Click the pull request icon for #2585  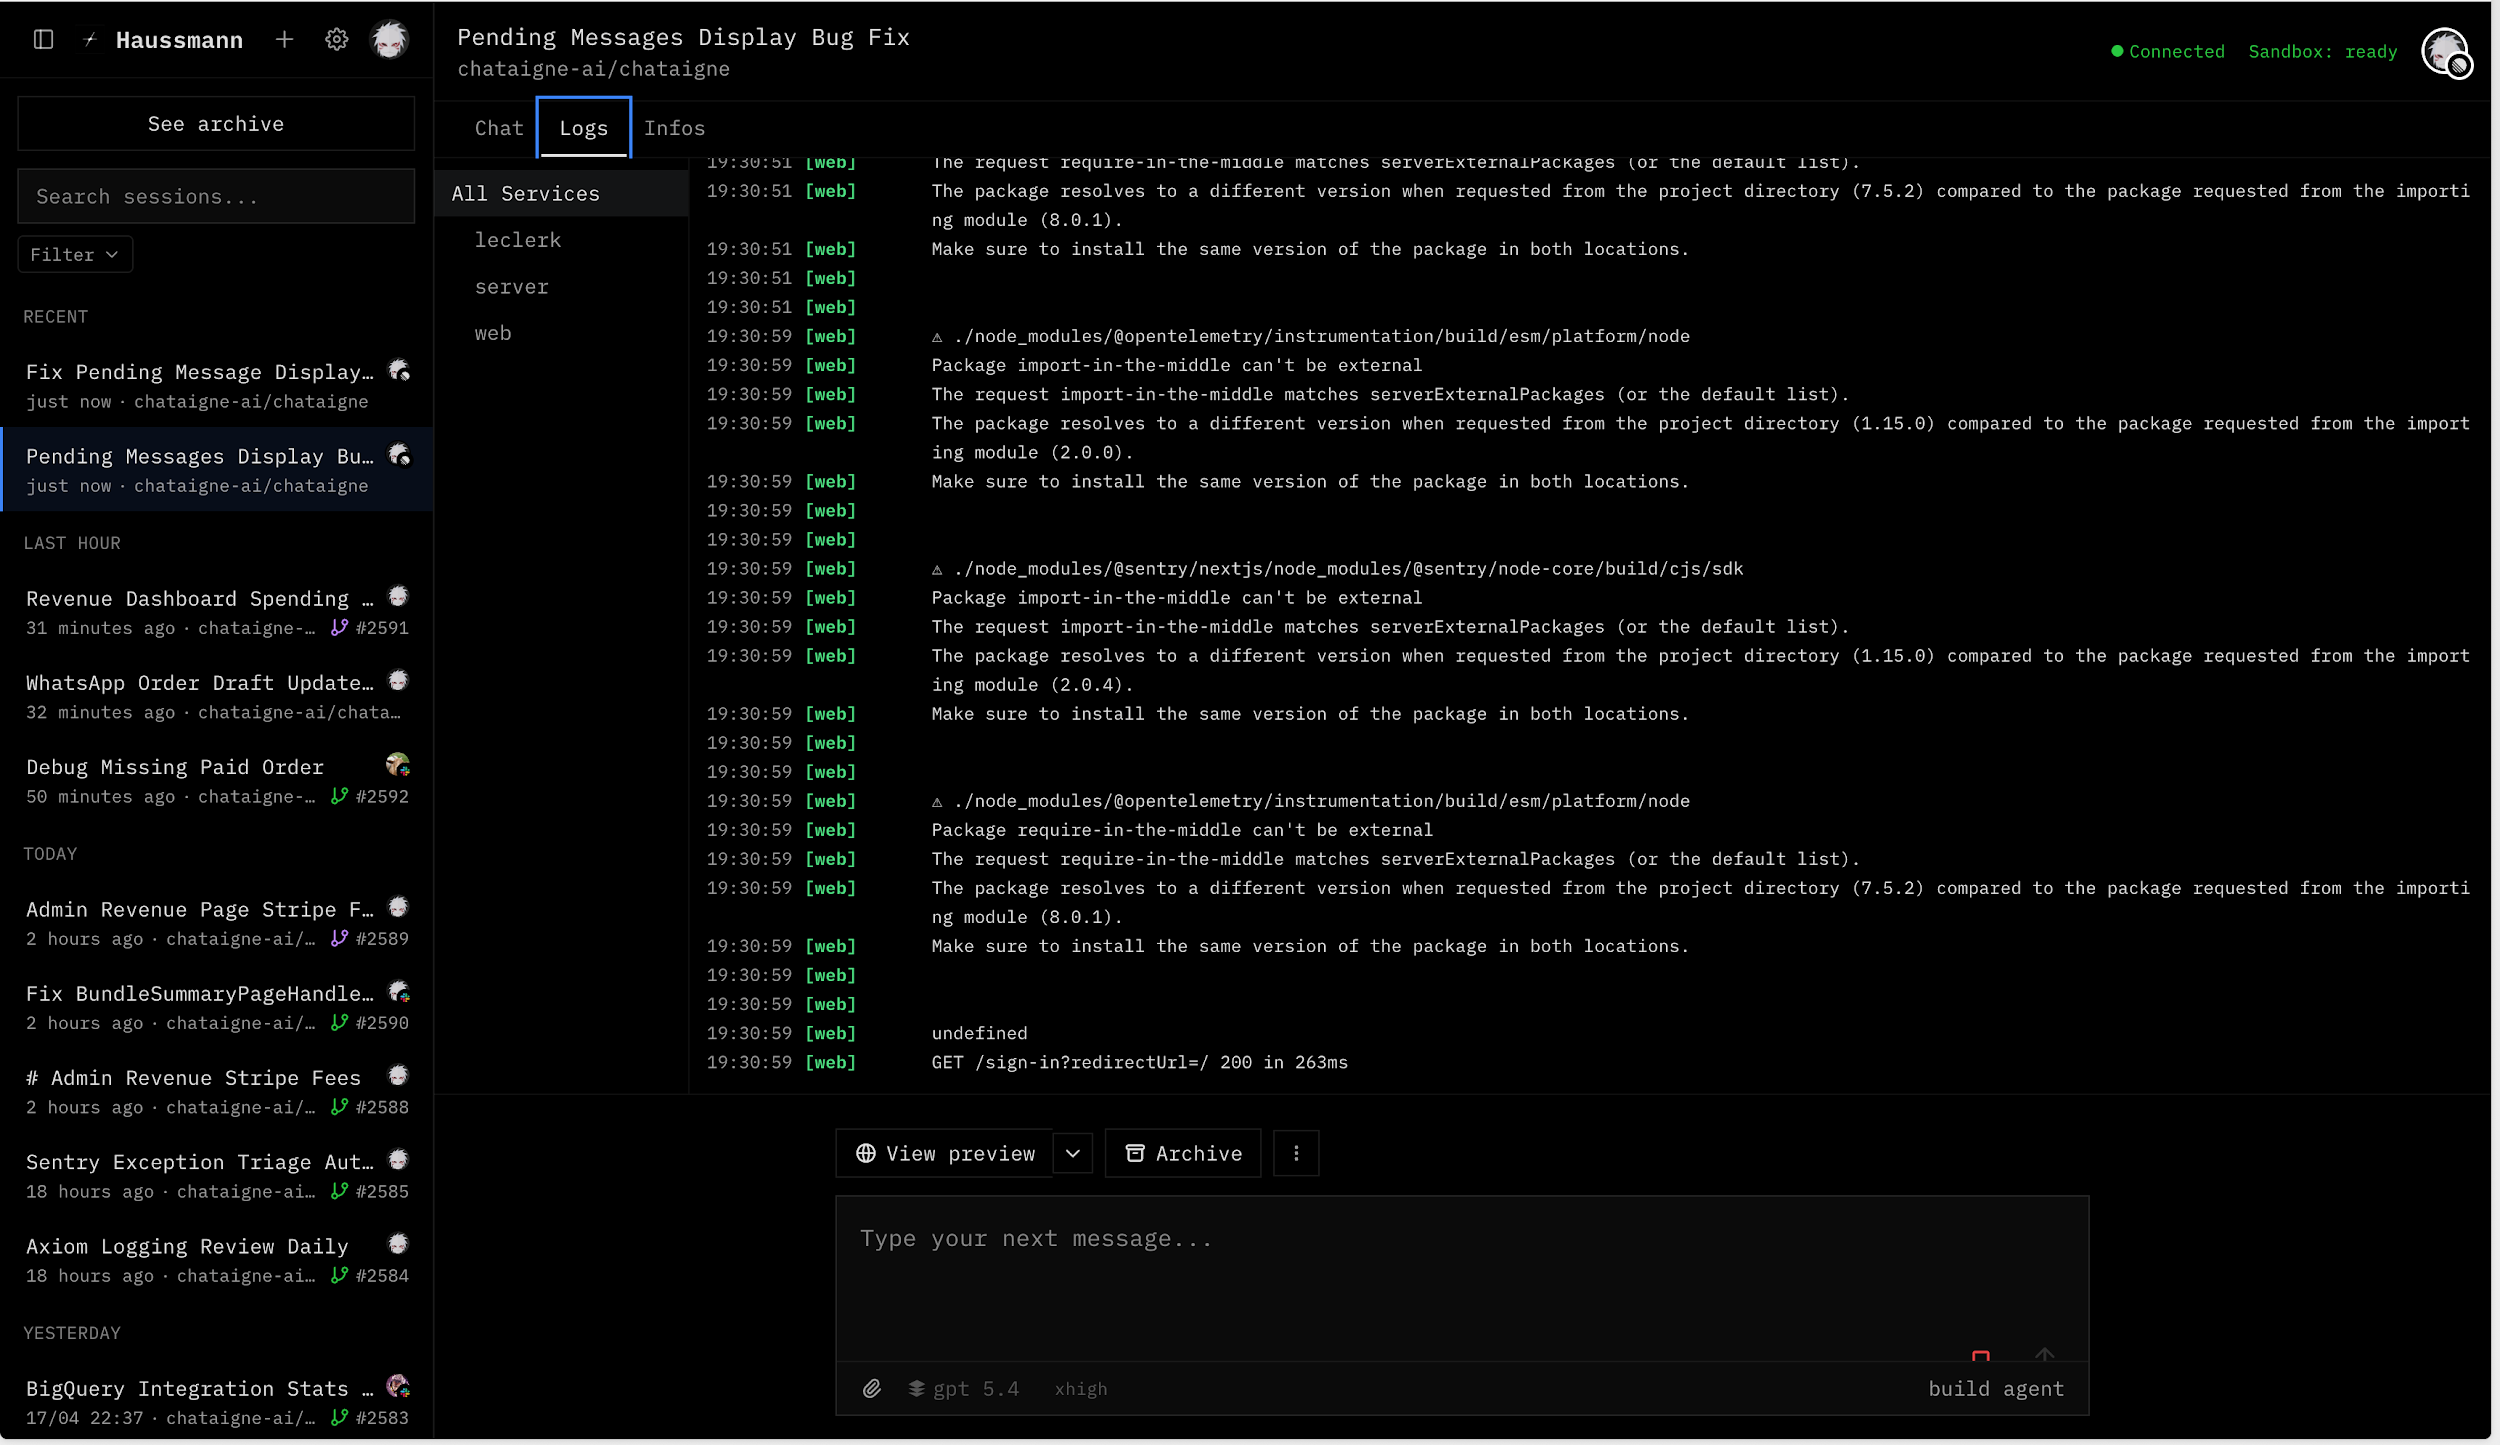pyautogui.click(x=340, y=1191)
